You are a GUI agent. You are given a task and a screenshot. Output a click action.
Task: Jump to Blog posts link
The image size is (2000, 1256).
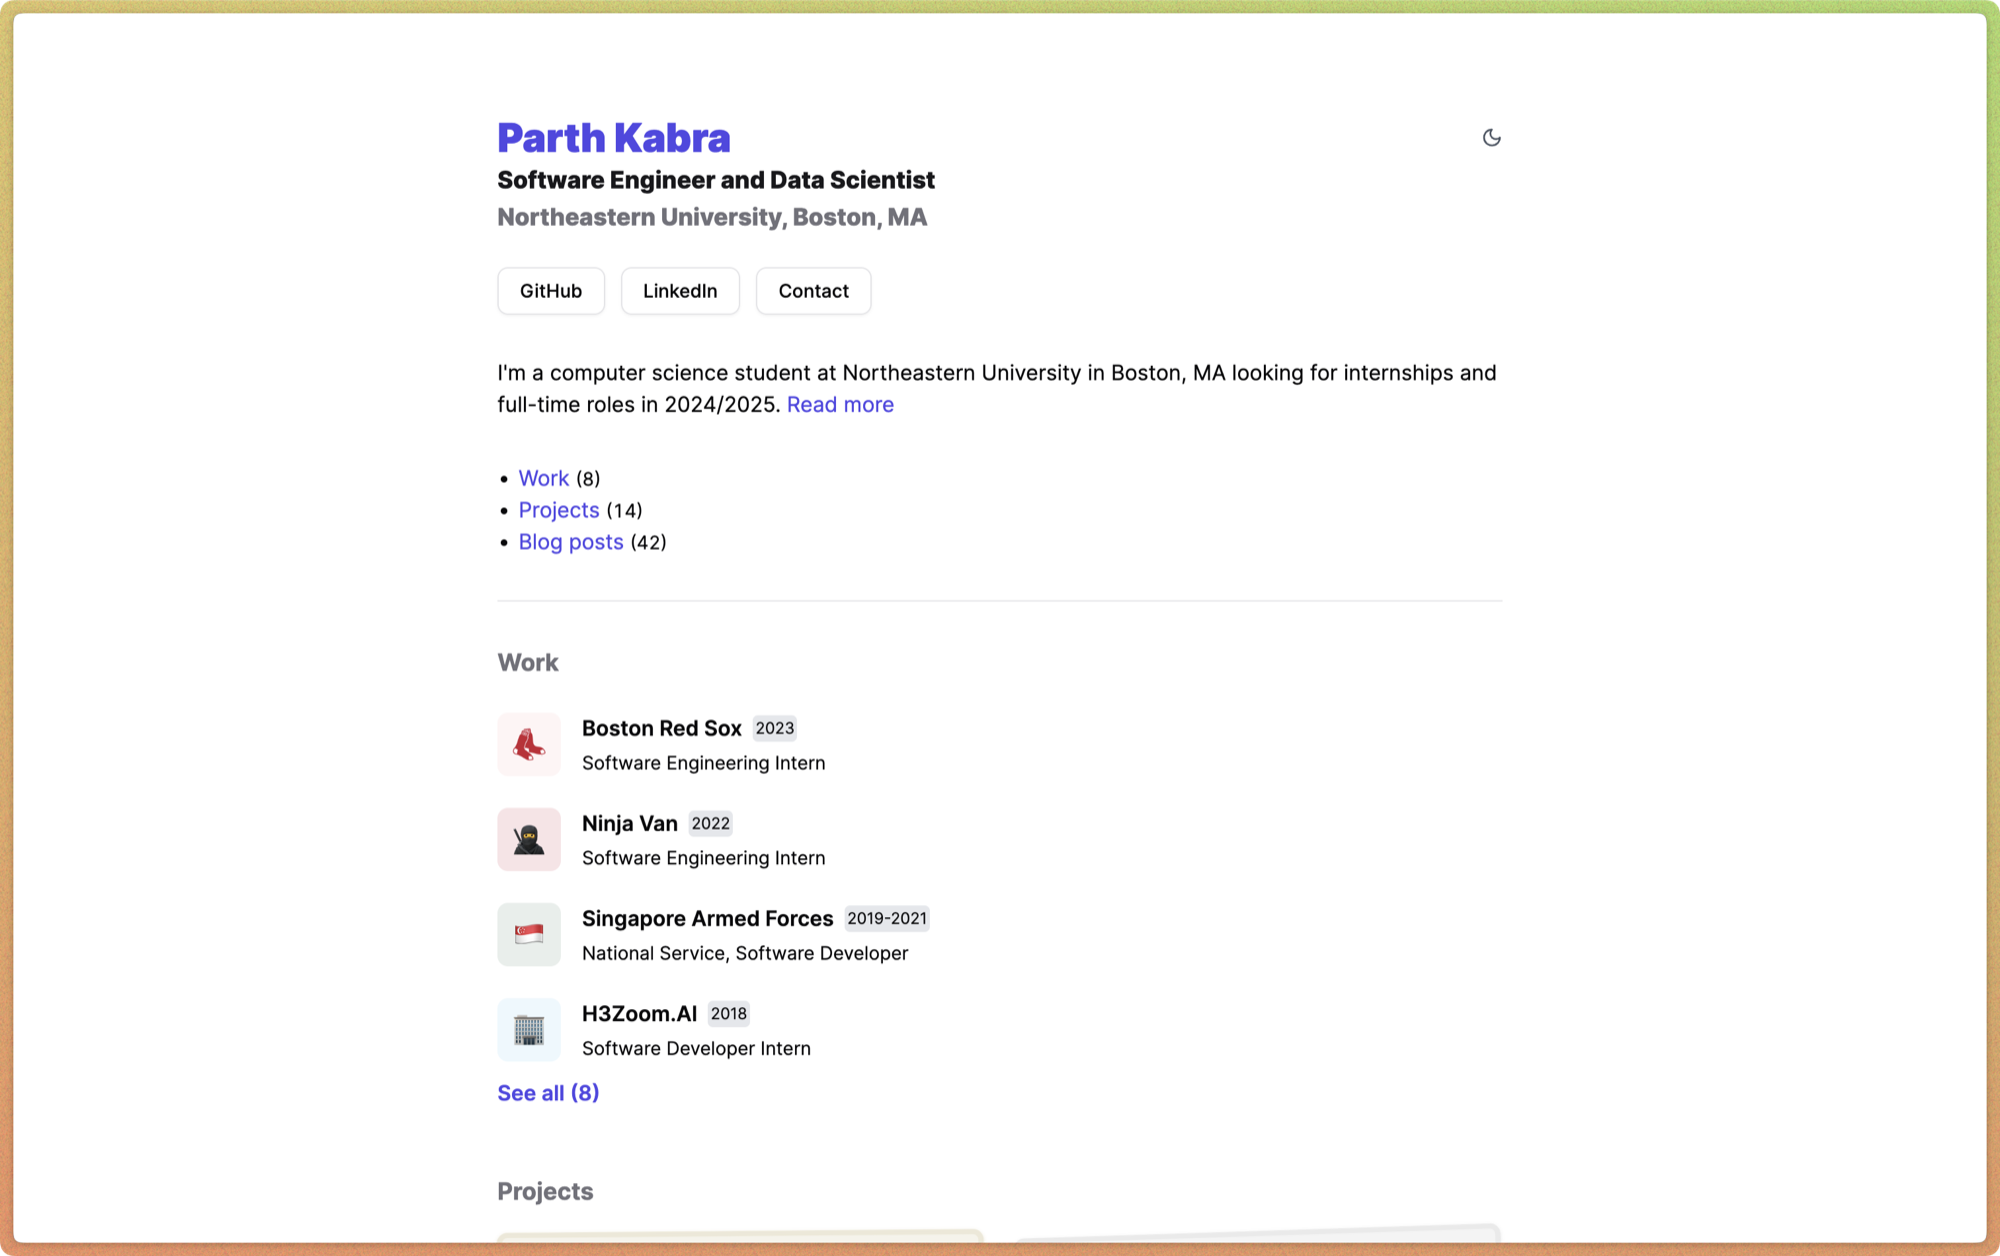pyautogui.click(x=570, y=542)
